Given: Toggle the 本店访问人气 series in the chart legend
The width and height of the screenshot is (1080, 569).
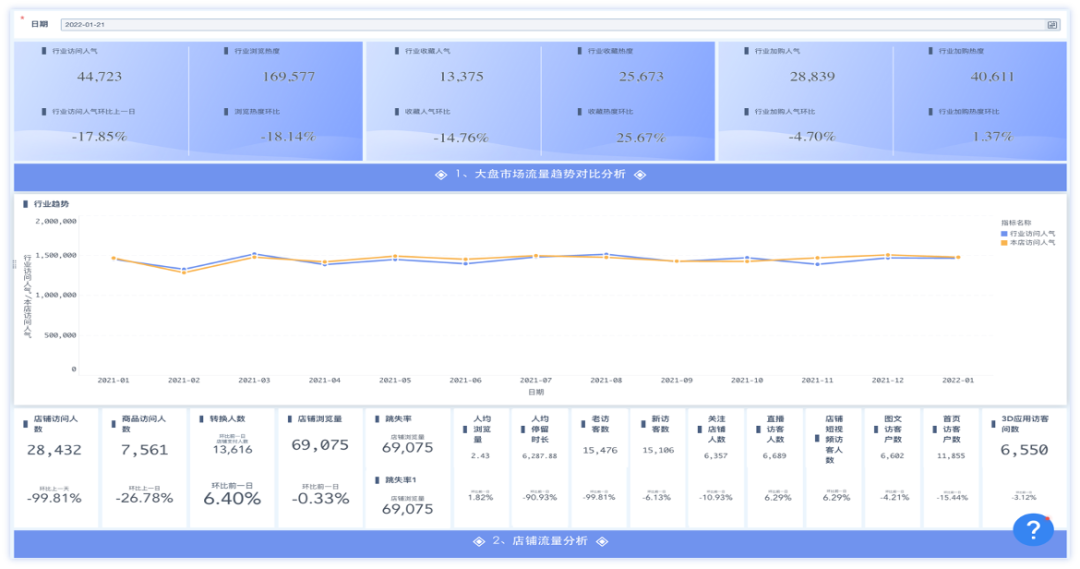Looking at the screenshot, I should pos(1028,243).
